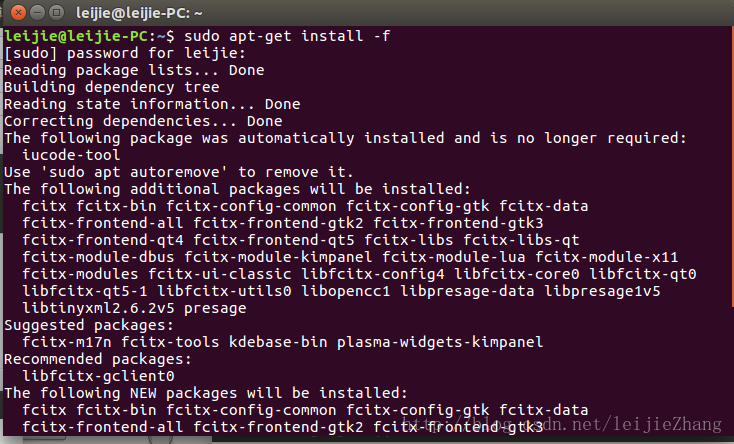Click the green leijie@leijie-PC shell prompt
Image resolution: width=734 pixels, height=444 pixels.
click(x=84, y=37)
